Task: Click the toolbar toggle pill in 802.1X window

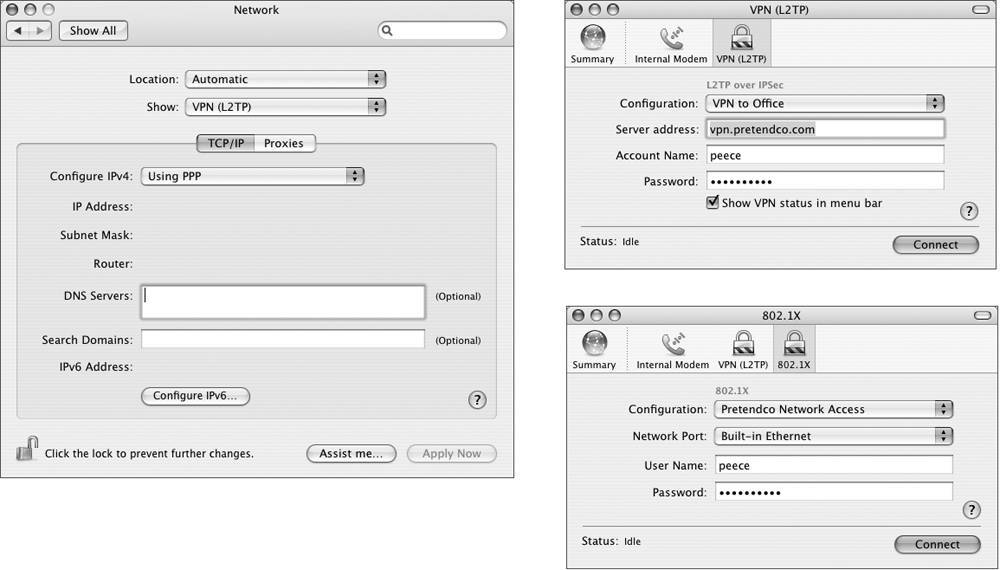Action: [x=983, y=316]
